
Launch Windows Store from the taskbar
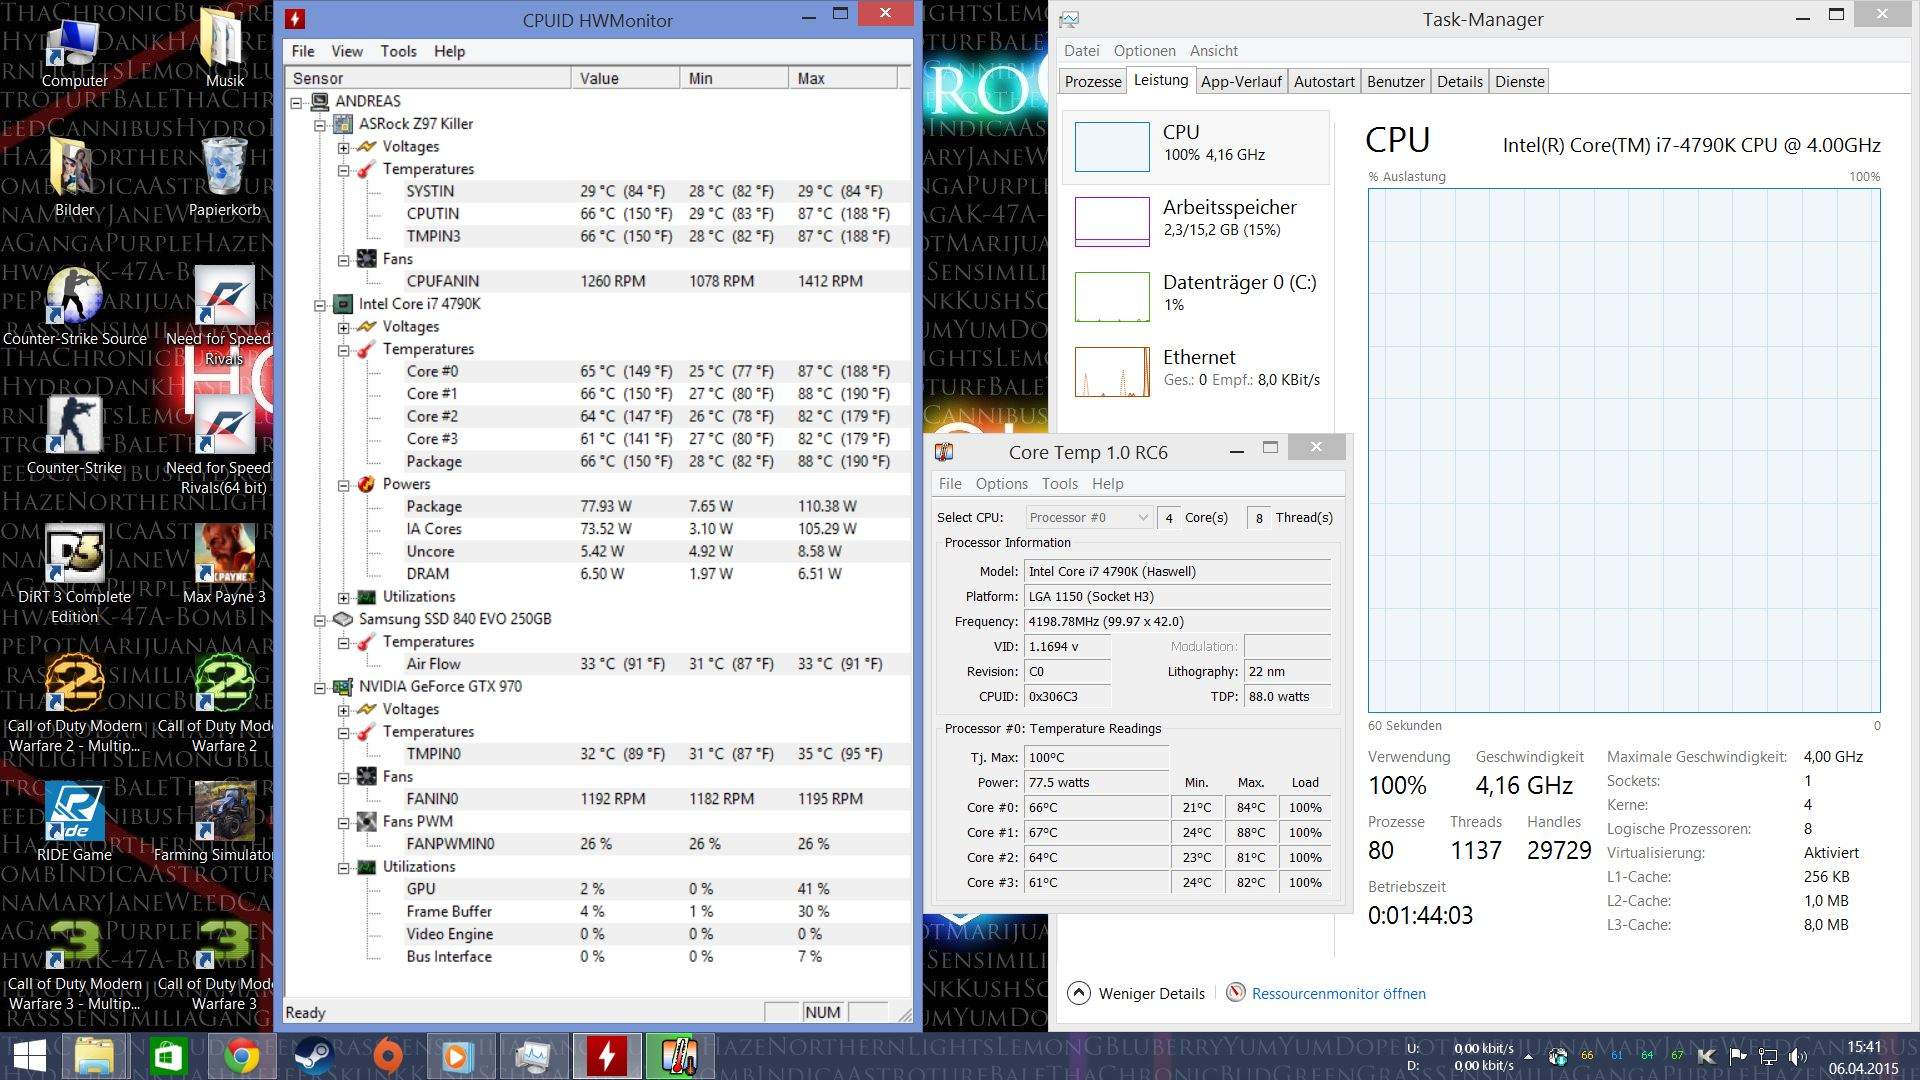[168, 1056]
